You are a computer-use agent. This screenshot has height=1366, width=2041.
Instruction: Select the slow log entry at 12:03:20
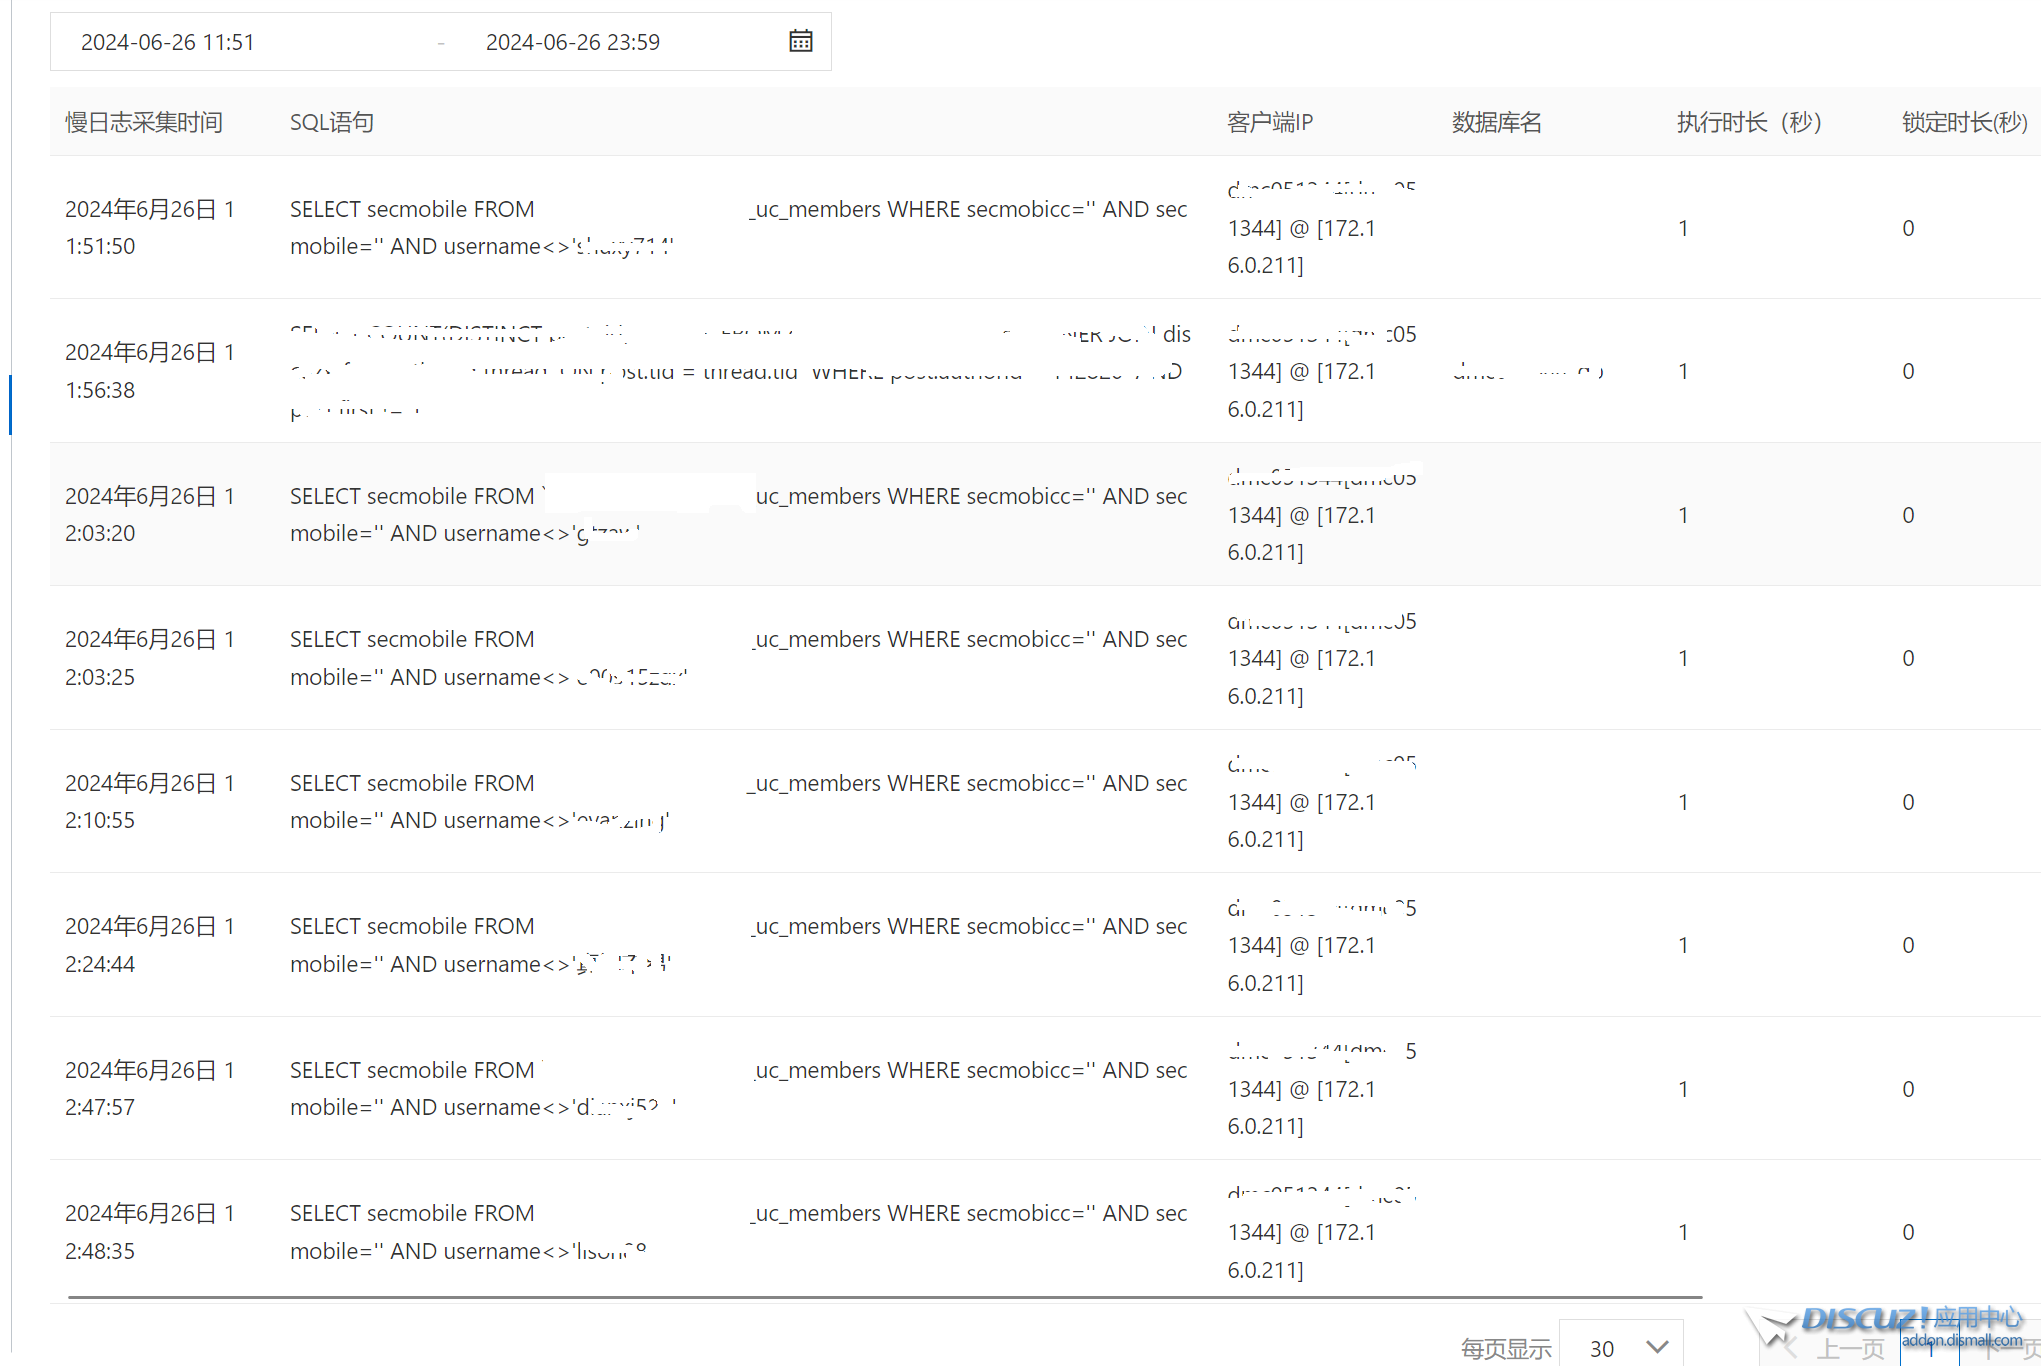[150, 515]
